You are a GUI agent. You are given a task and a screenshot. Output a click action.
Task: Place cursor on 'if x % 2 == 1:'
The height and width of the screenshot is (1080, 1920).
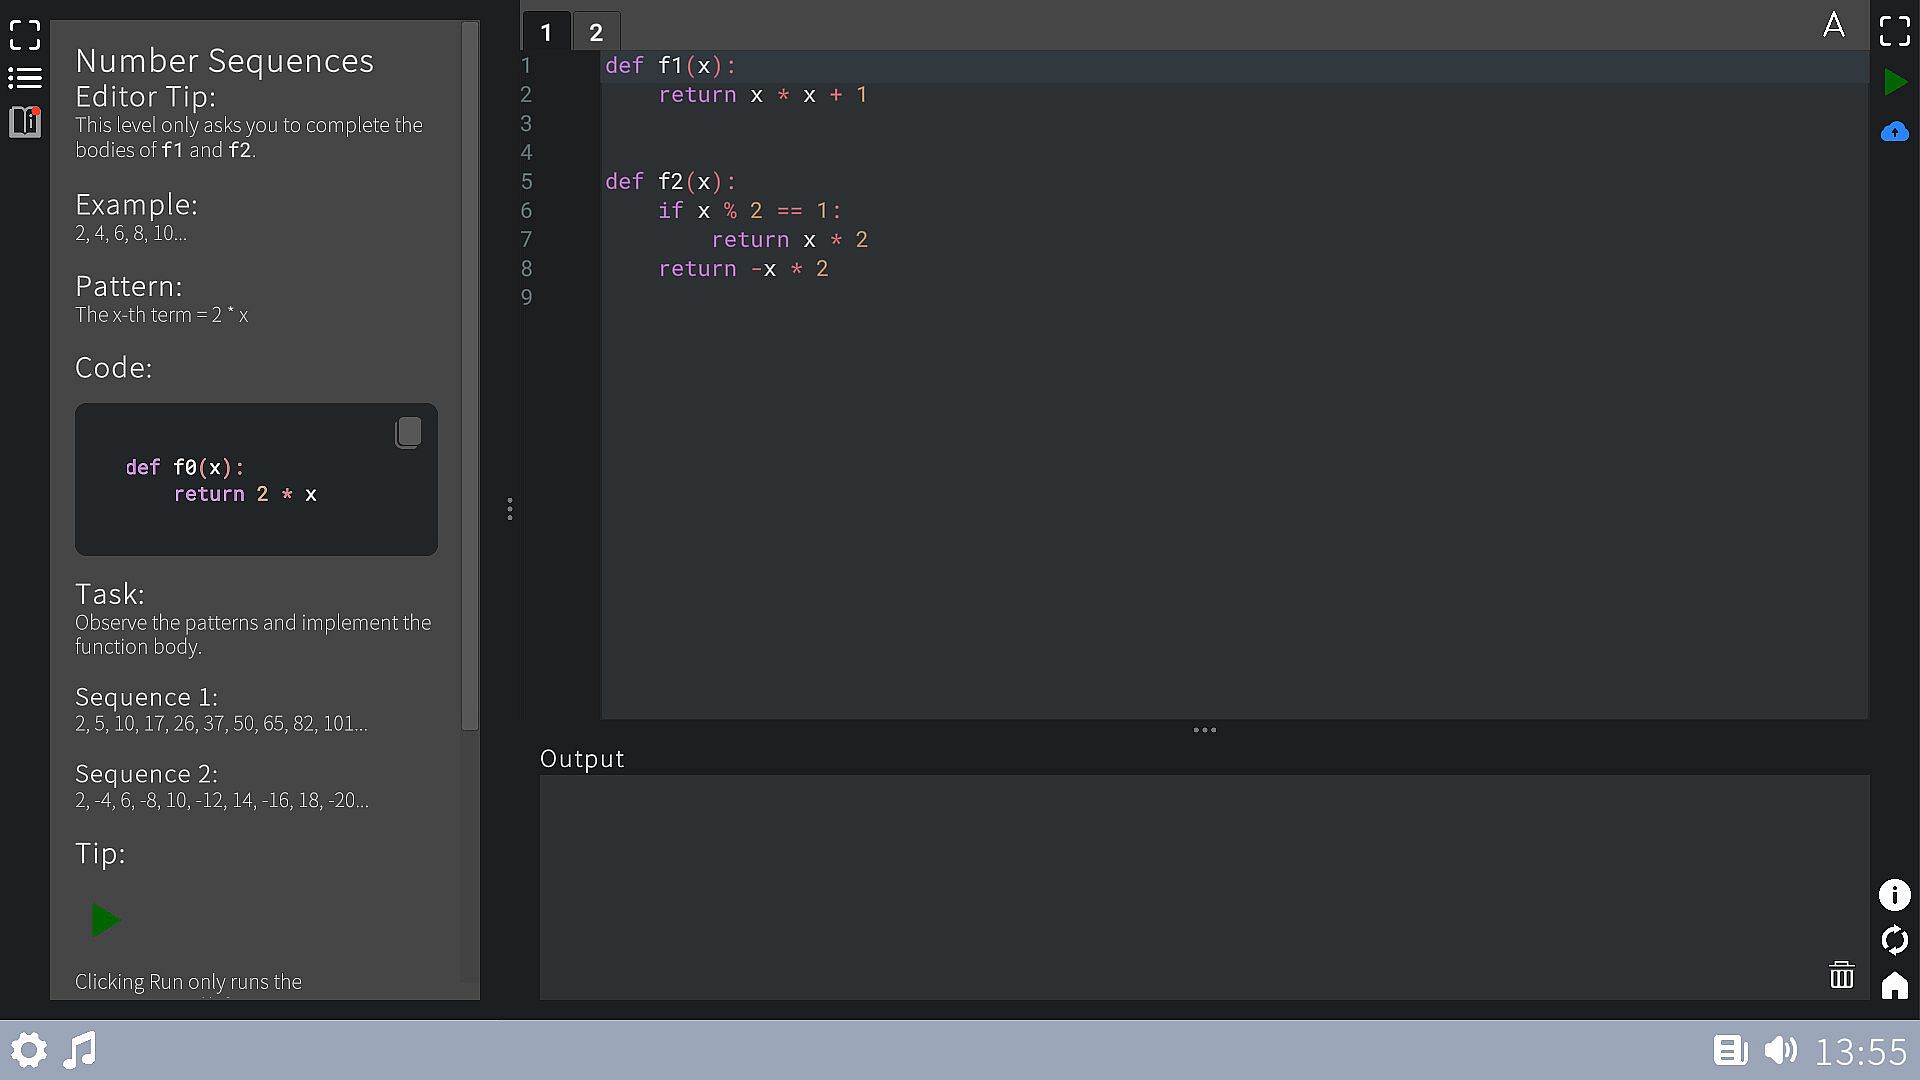click(x=750, y=211)
